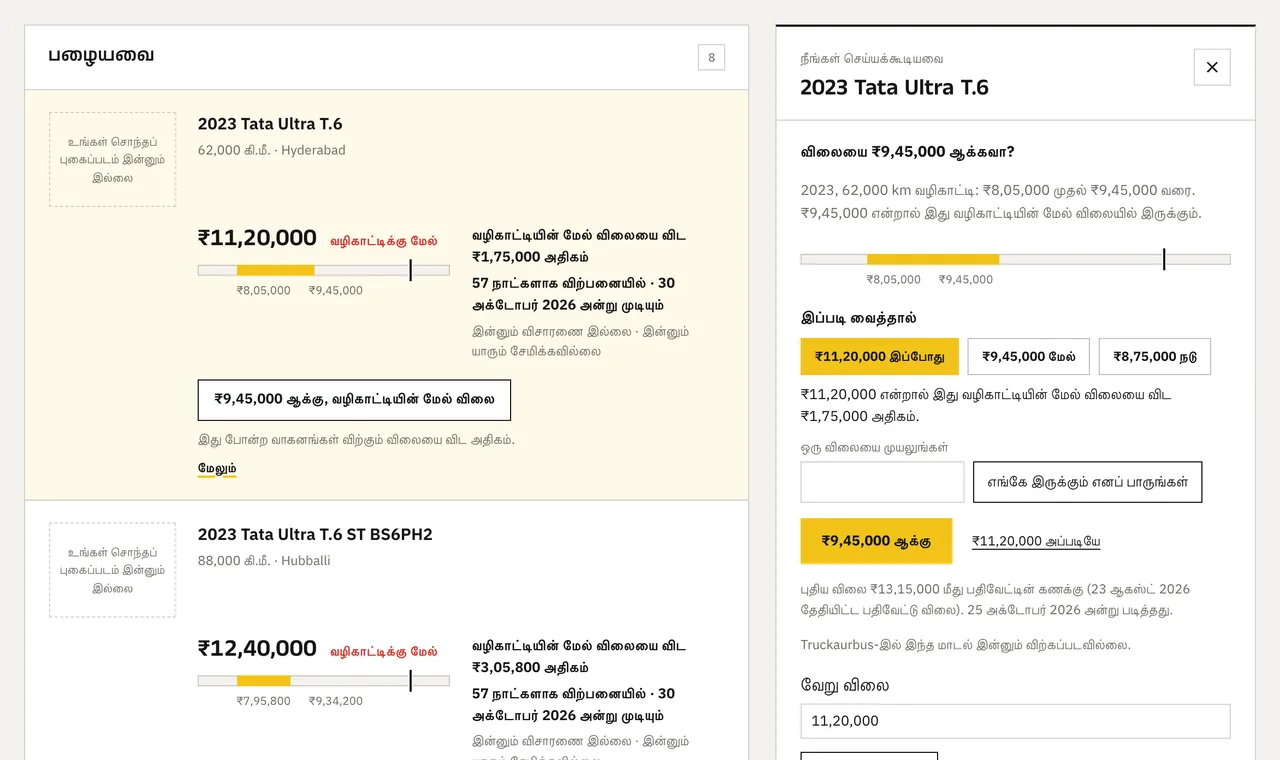1280x760 pixels.
Task: Click the '88,000 கி.மீ. · Hubballi' text
Action: [264, 560]
